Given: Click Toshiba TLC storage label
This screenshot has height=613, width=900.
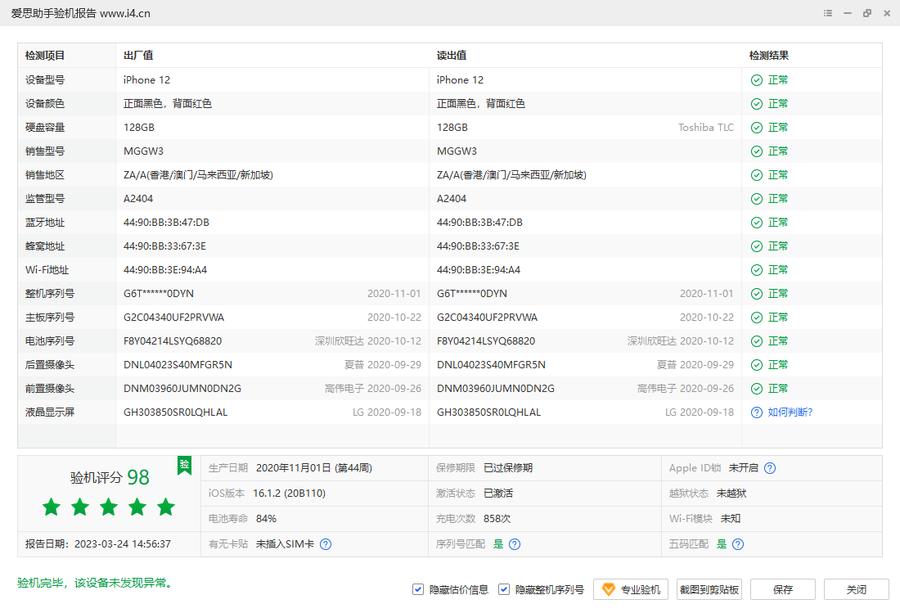Looking at the screenshot, I should (706, 127).
